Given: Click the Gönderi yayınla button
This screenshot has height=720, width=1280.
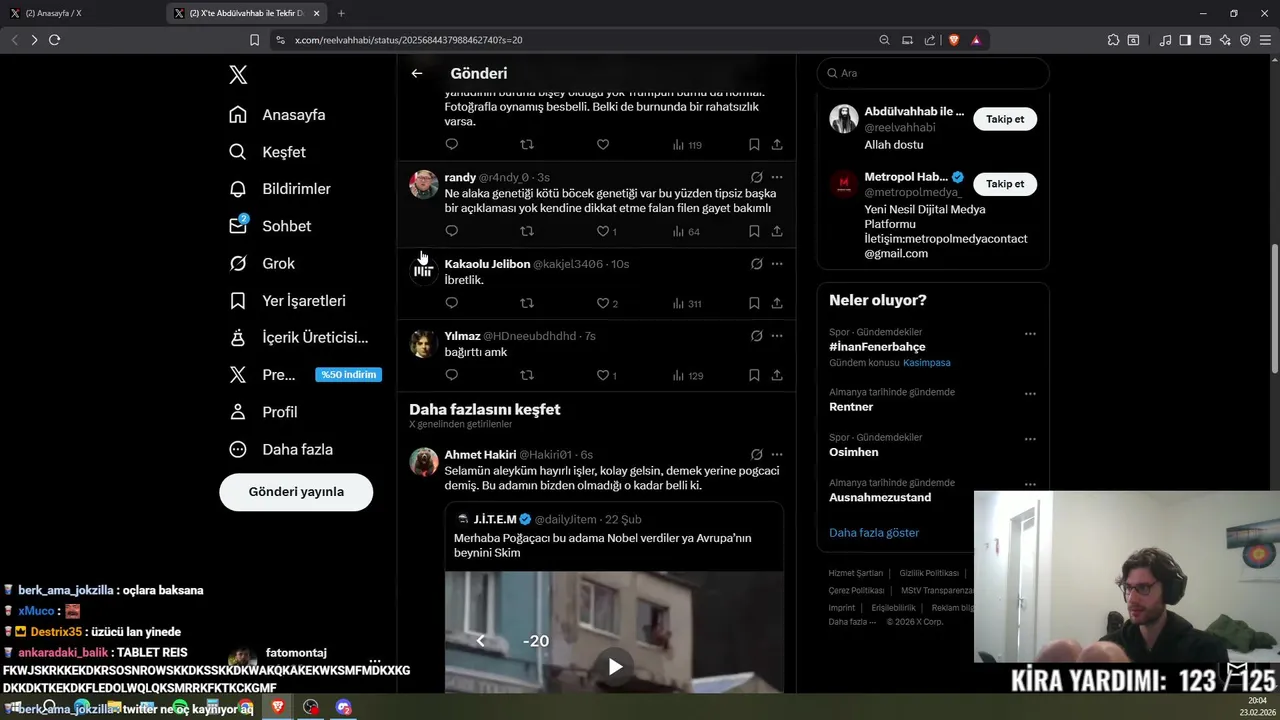Looking at the screenshot, I should 296,492.
